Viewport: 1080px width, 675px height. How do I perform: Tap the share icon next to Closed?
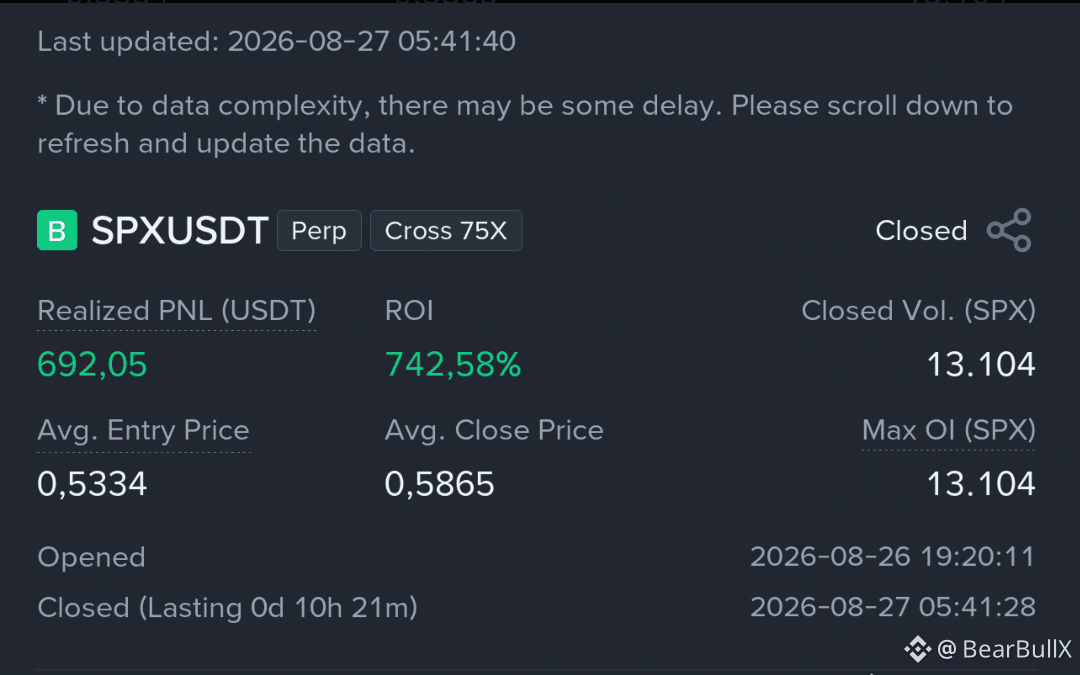tap(1009, 230)
